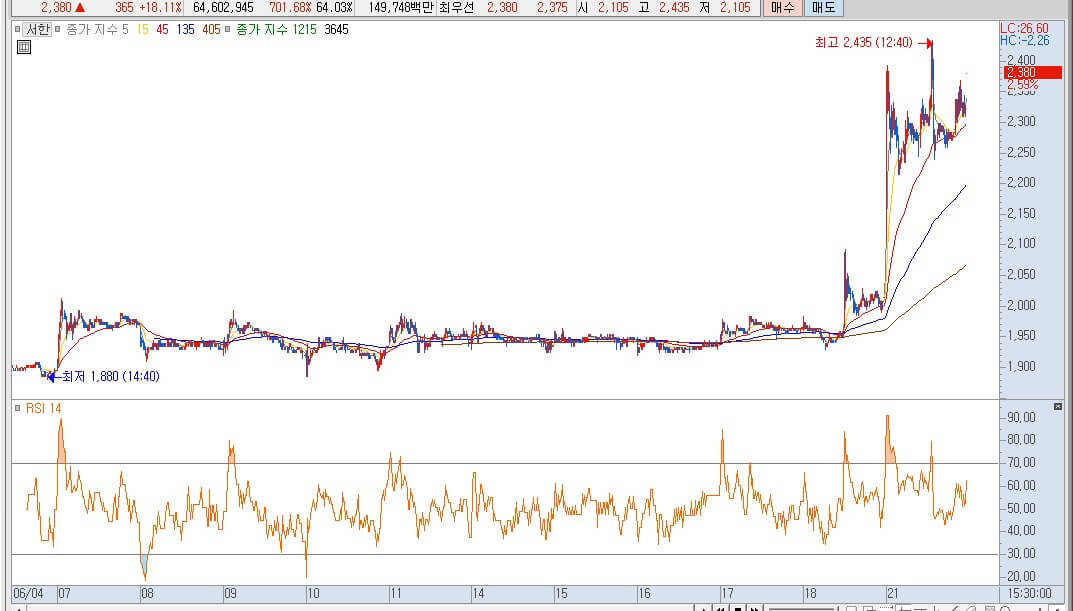Viewport: 1073px width, 611px height.
Task: Click the 90,00 RSI axis label
Action: point(1021,417)
